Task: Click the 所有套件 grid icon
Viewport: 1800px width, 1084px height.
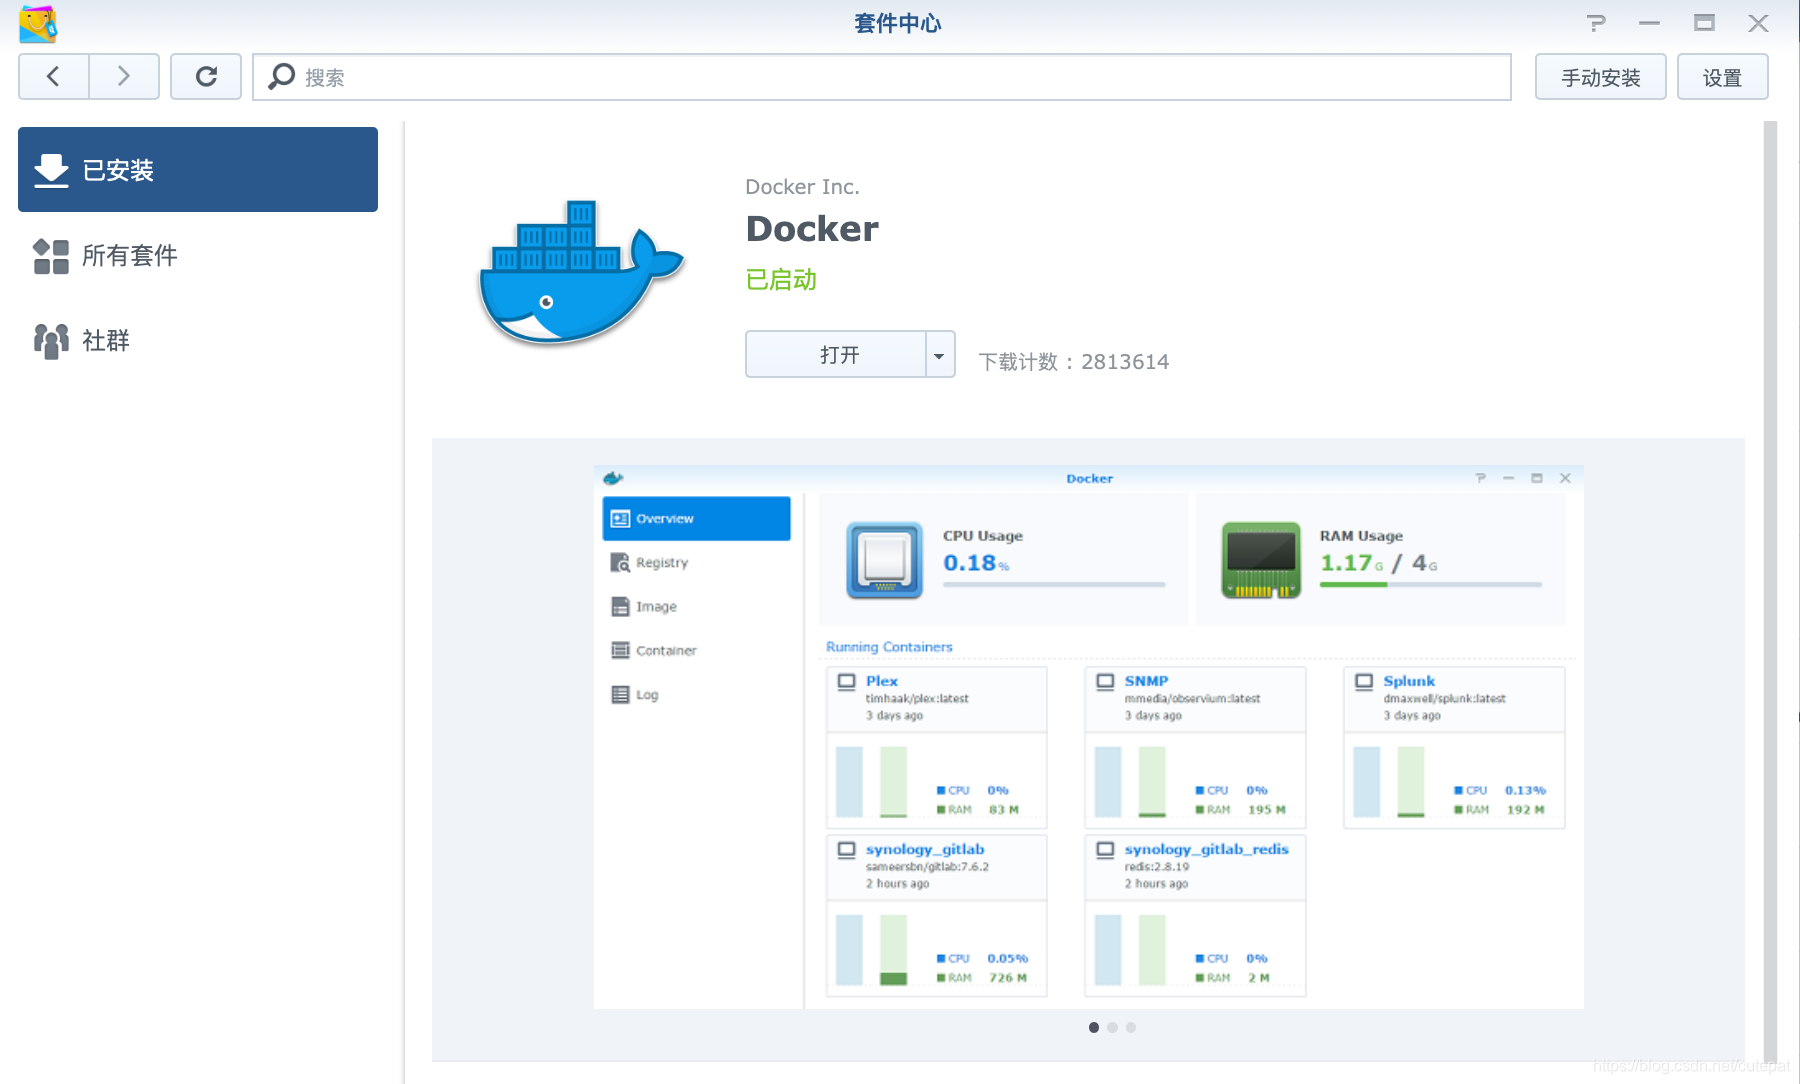Action: tap(51, 256)
